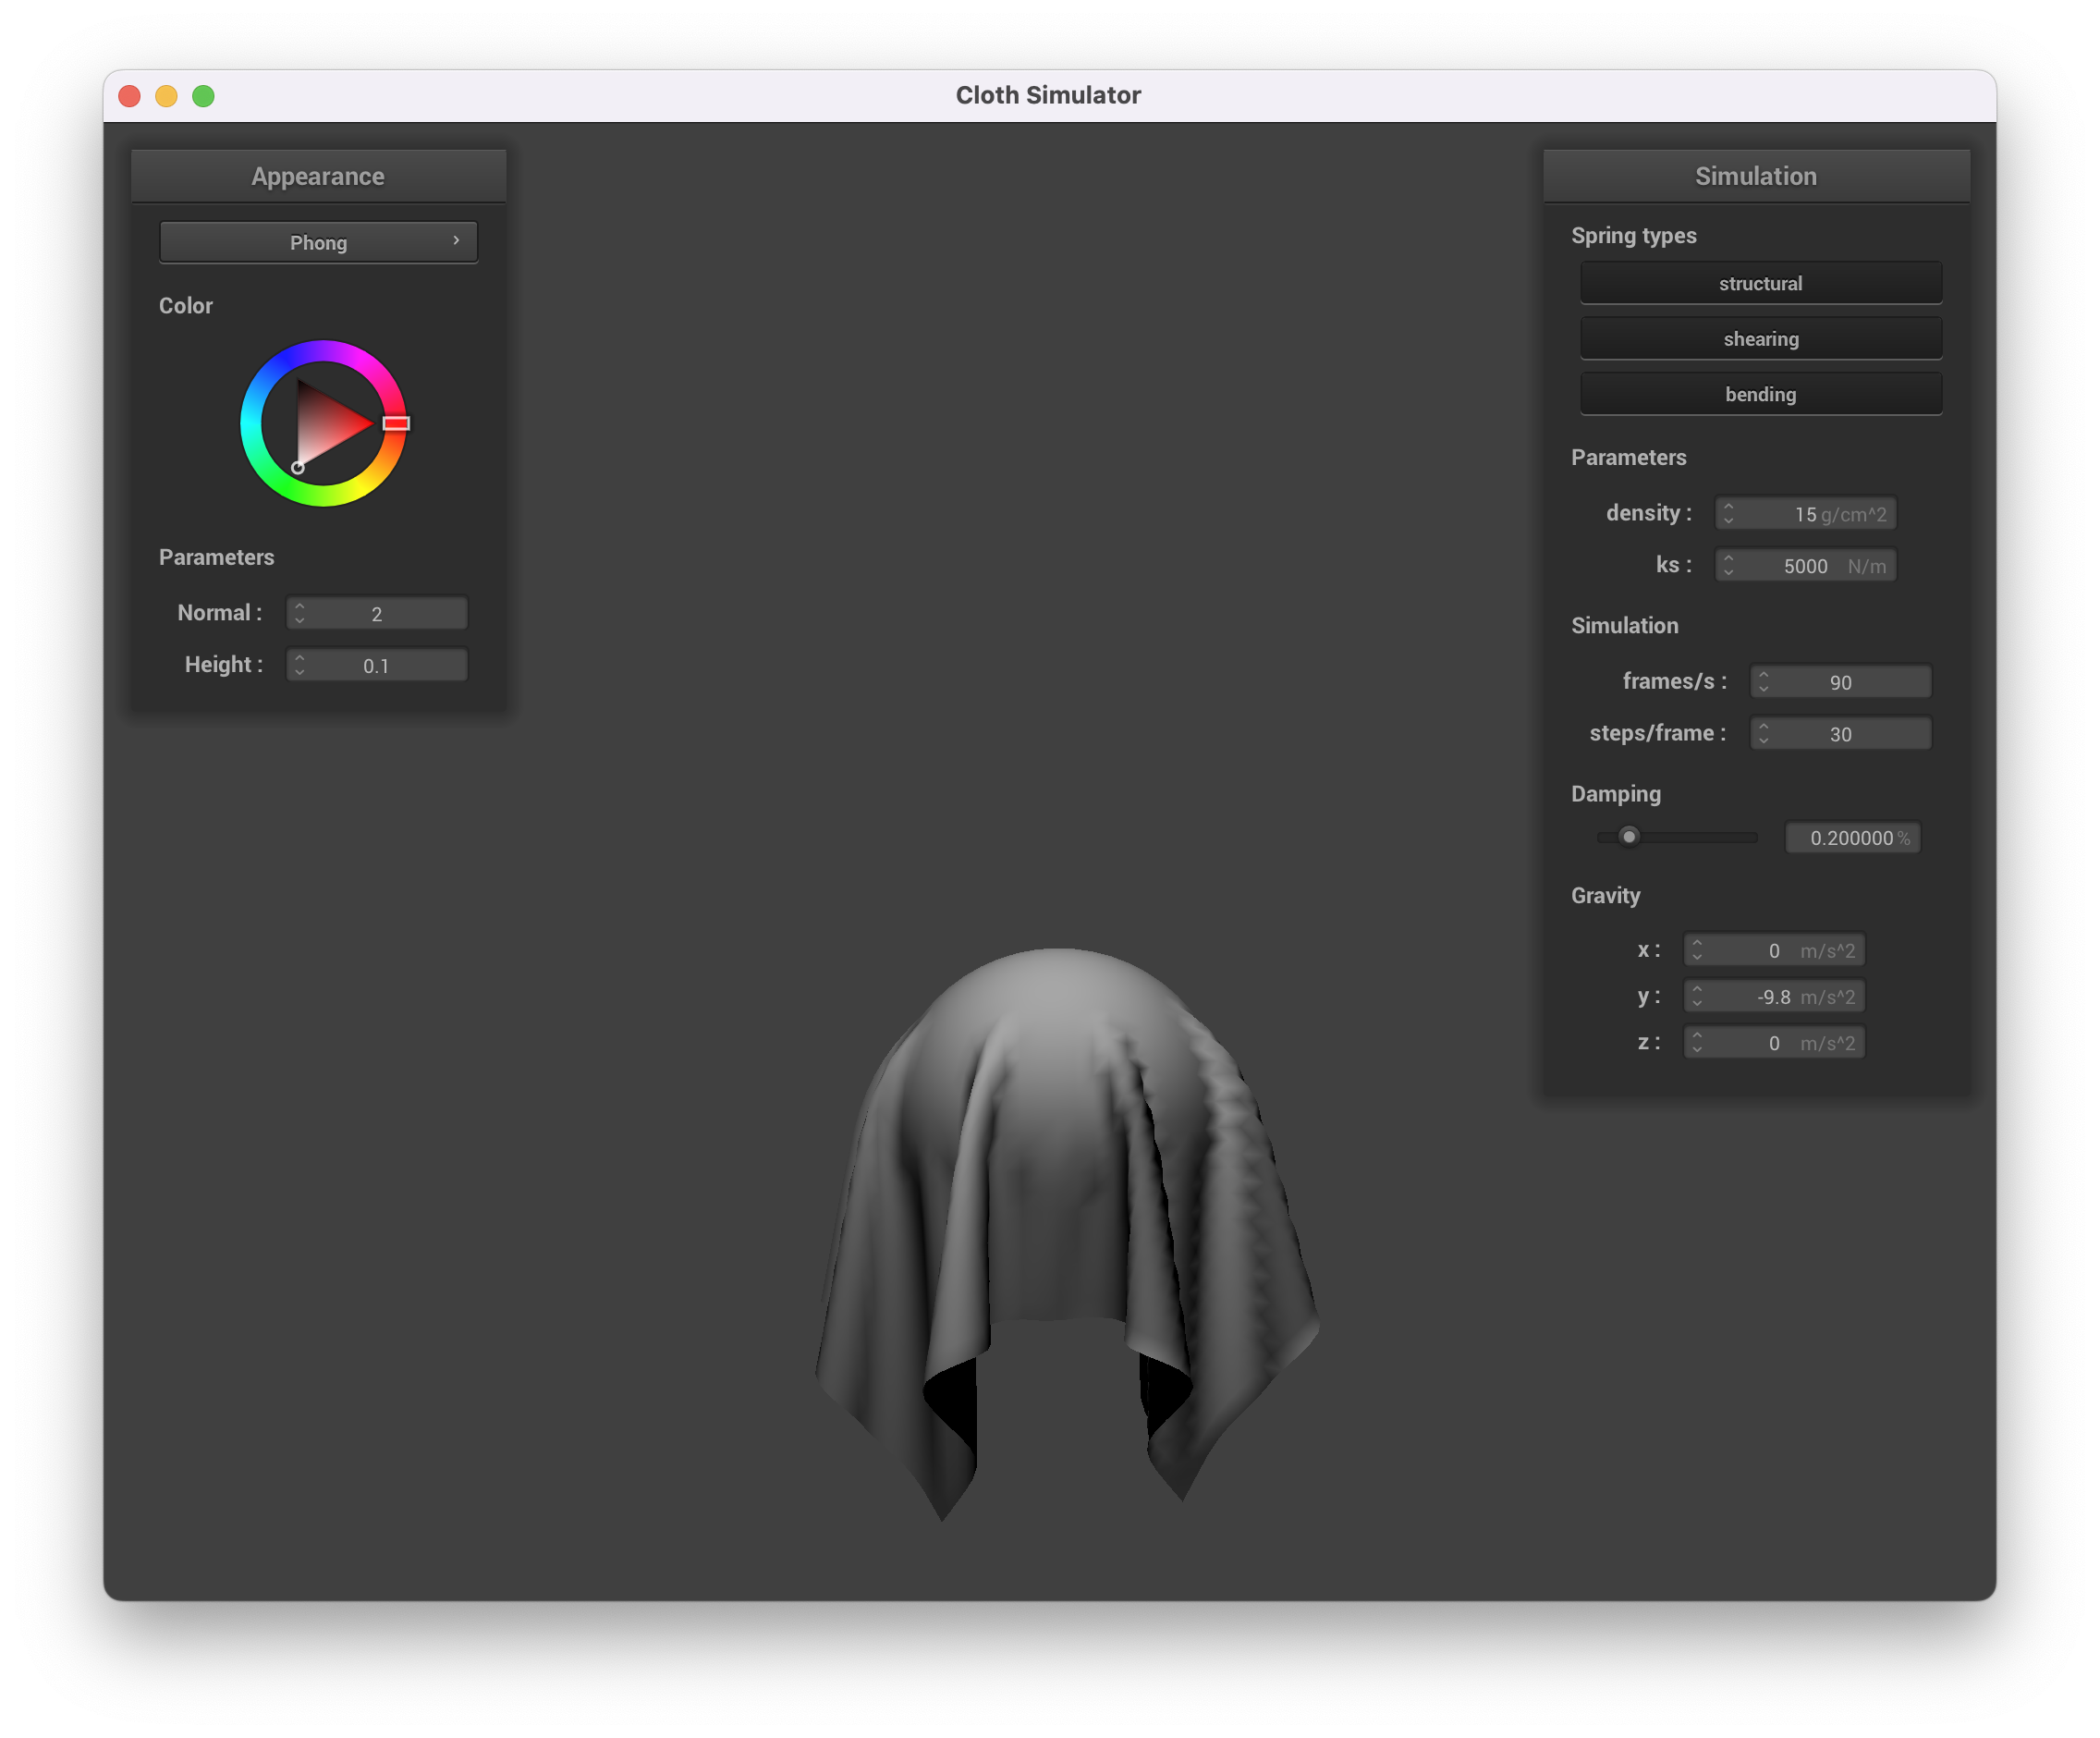2100x1738 pixels.
Task: Click the Normal value field
Action: click(377, 613)
